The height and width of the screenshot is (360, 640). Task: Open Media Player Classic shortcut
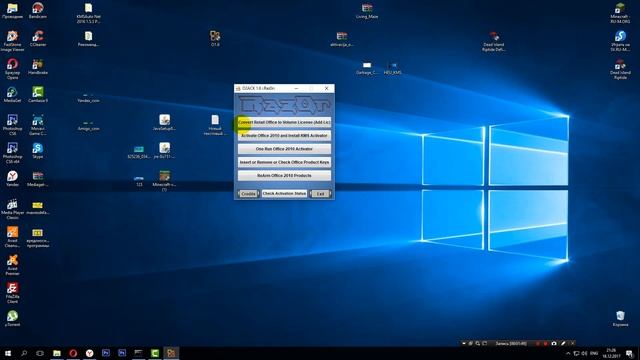point(12,209)
